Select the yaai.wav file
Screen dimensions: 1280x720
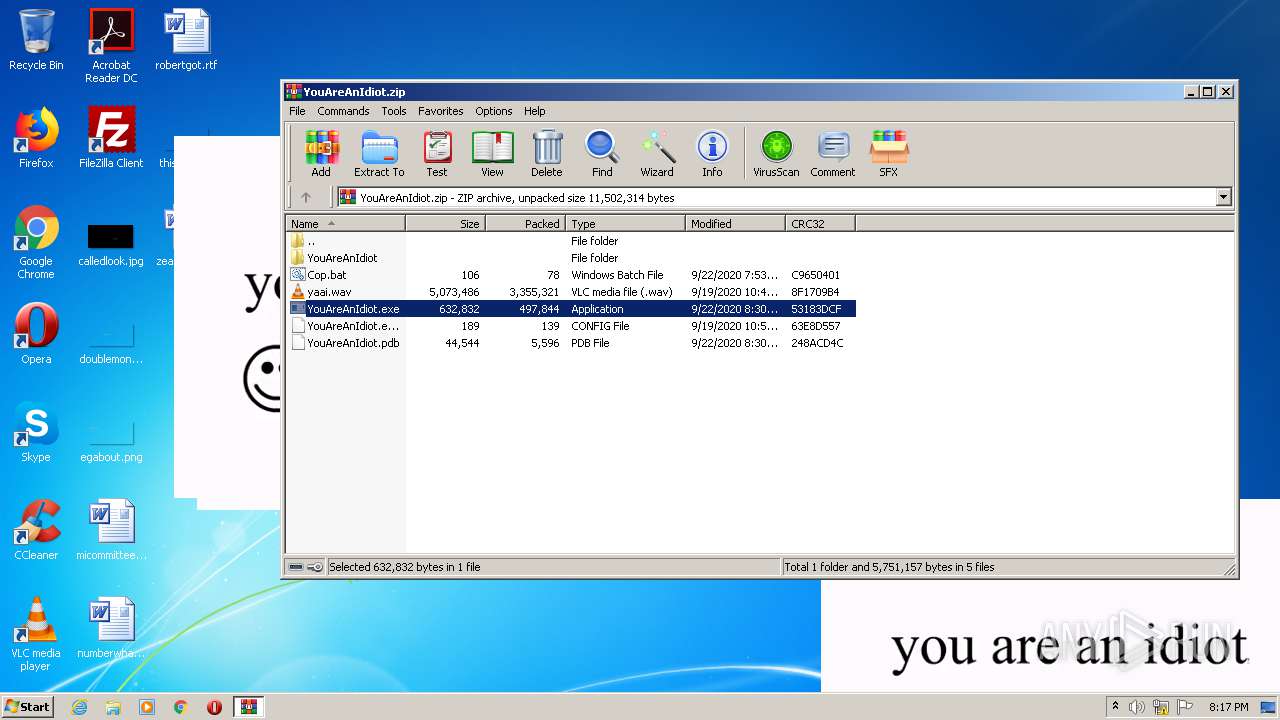tap(571, 292)
